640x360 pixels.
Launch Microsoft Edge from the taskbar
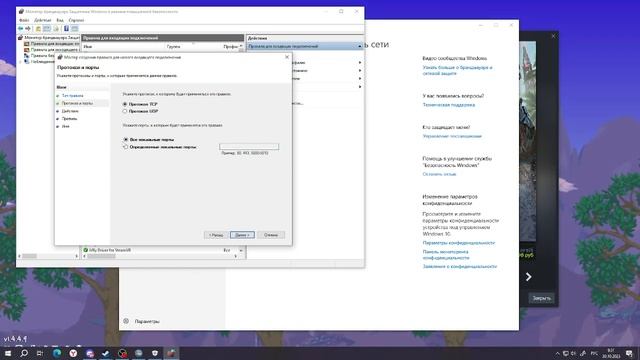[x=57, y=353]
